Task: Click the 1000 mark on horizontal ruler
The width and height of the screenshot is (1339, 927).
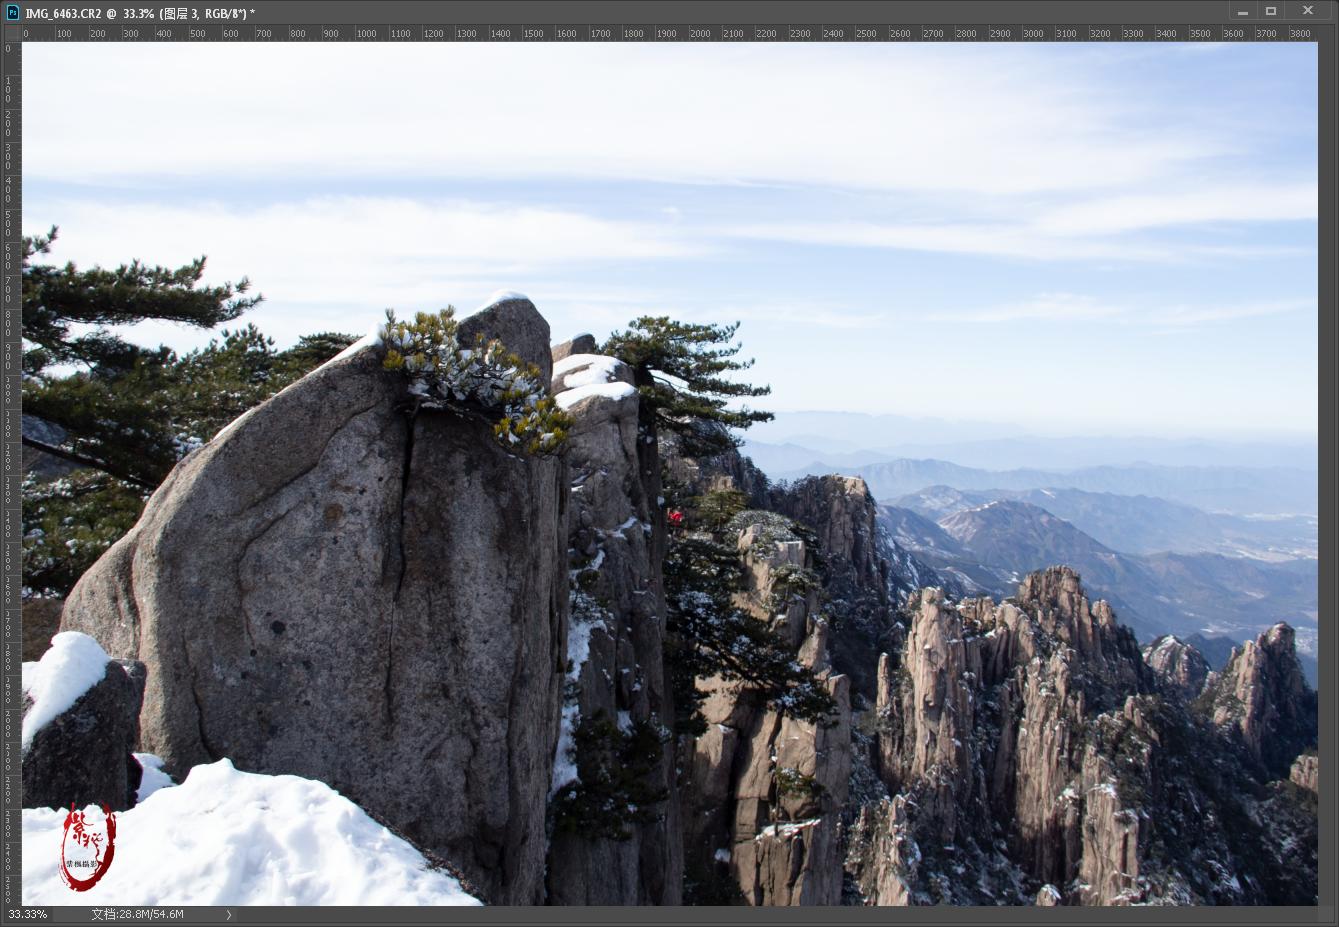Action: (366, 34)
